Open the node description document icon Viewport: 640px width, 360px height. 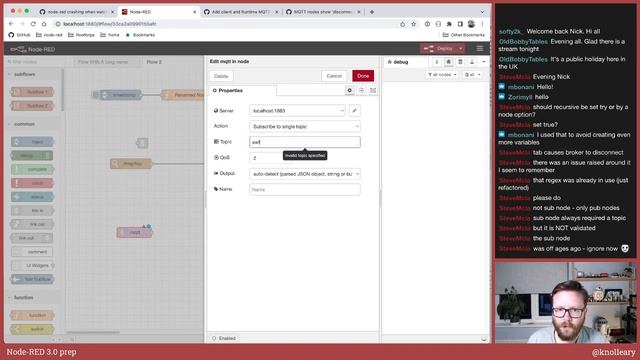[361, 90]
